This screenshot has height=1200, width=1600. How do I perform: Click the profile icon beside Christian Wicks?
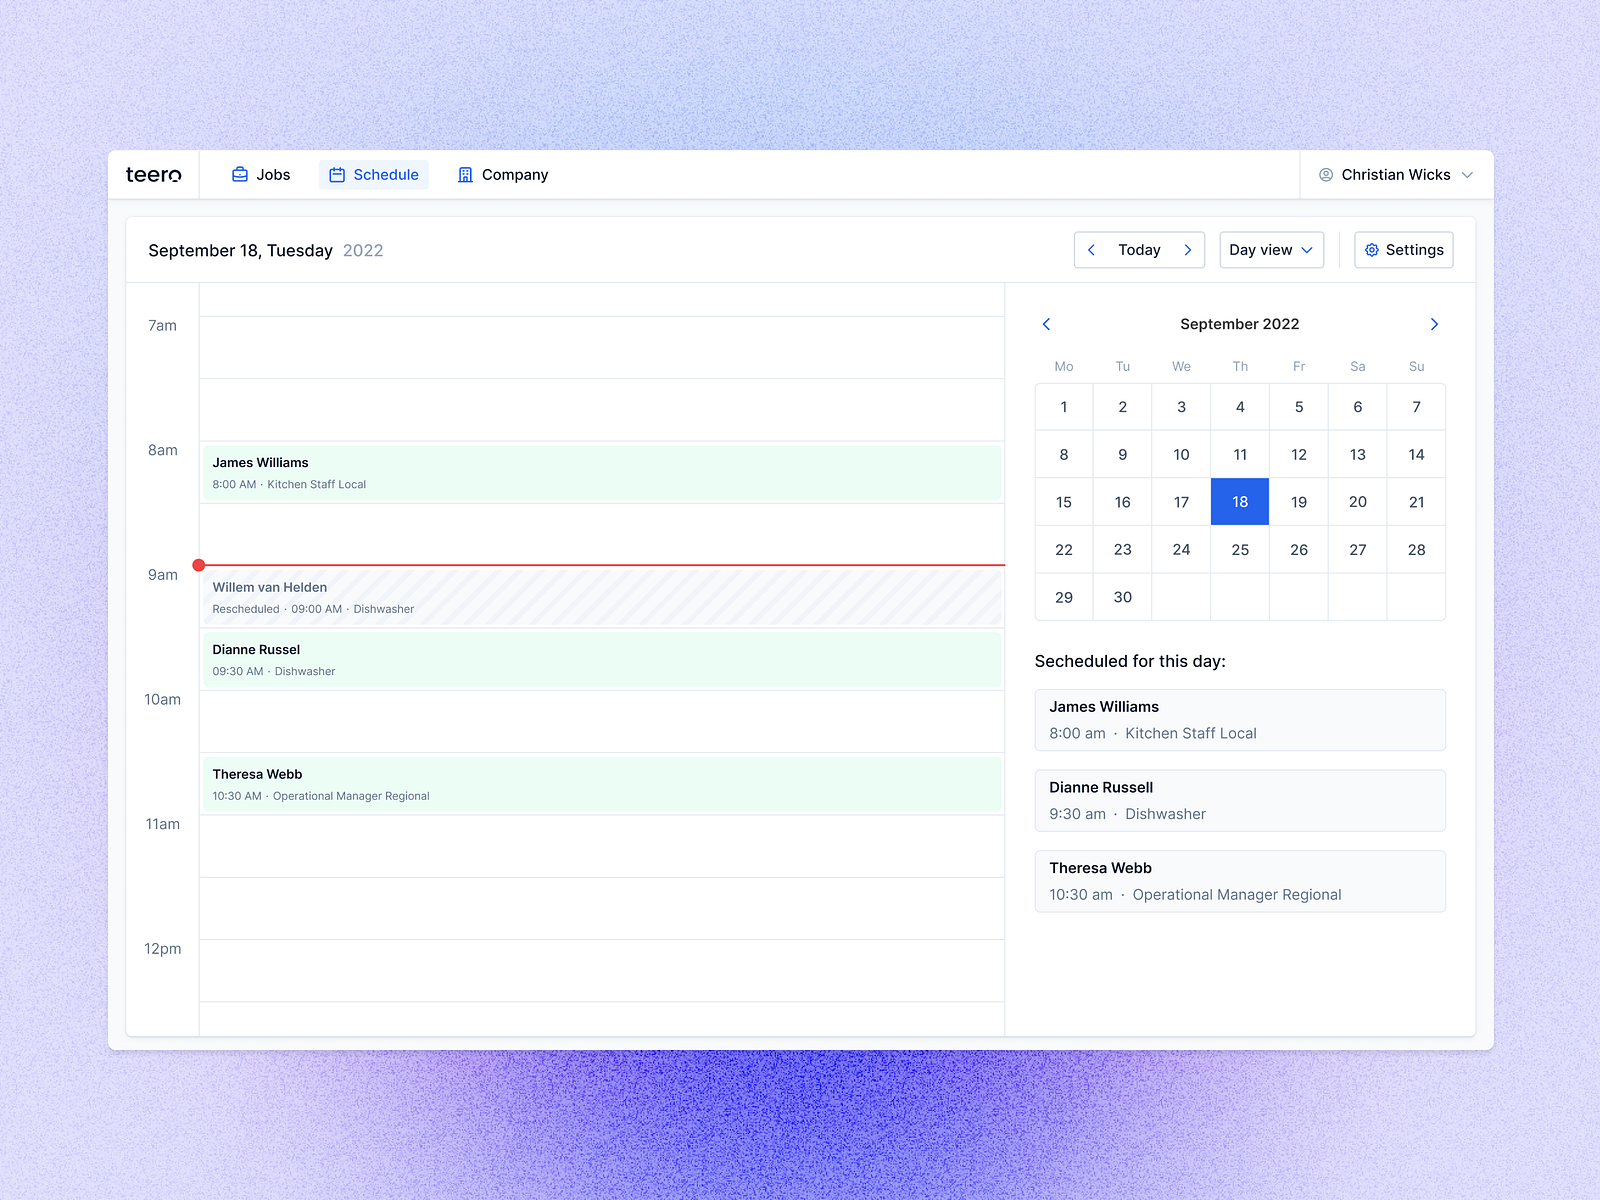pos(1326,174)
